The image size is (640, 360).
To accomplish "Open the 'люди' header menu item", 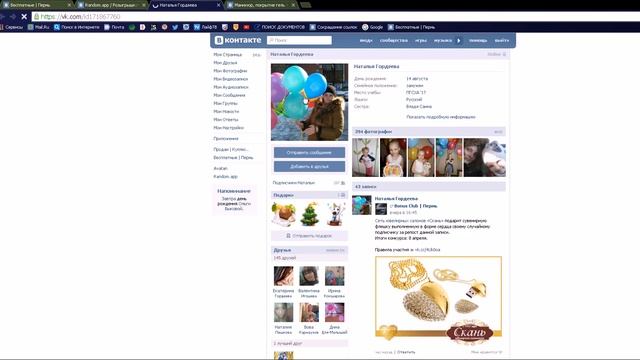I will tap(366, 40).
